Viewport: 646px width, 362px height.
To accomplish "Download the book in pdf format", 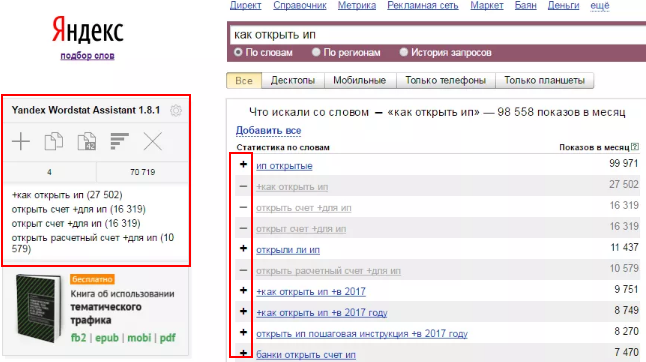I will click(167, 338).
